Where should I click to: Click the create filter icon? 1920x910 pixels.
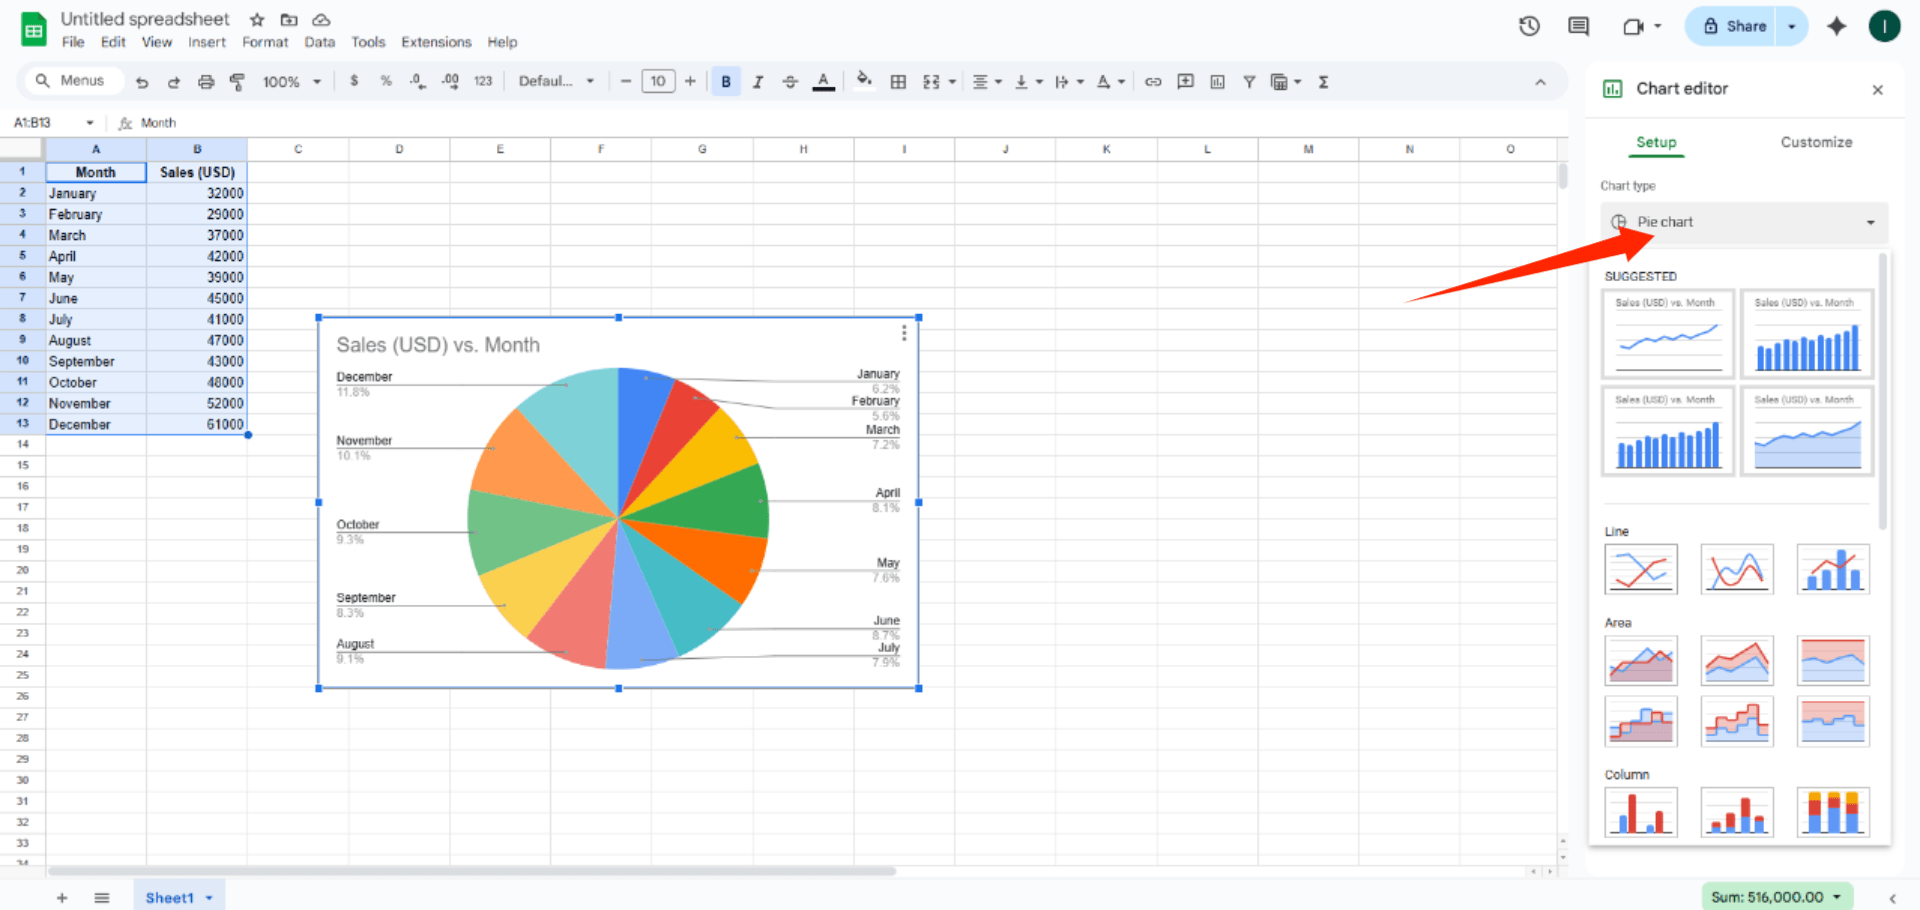tap(1249, 82)
